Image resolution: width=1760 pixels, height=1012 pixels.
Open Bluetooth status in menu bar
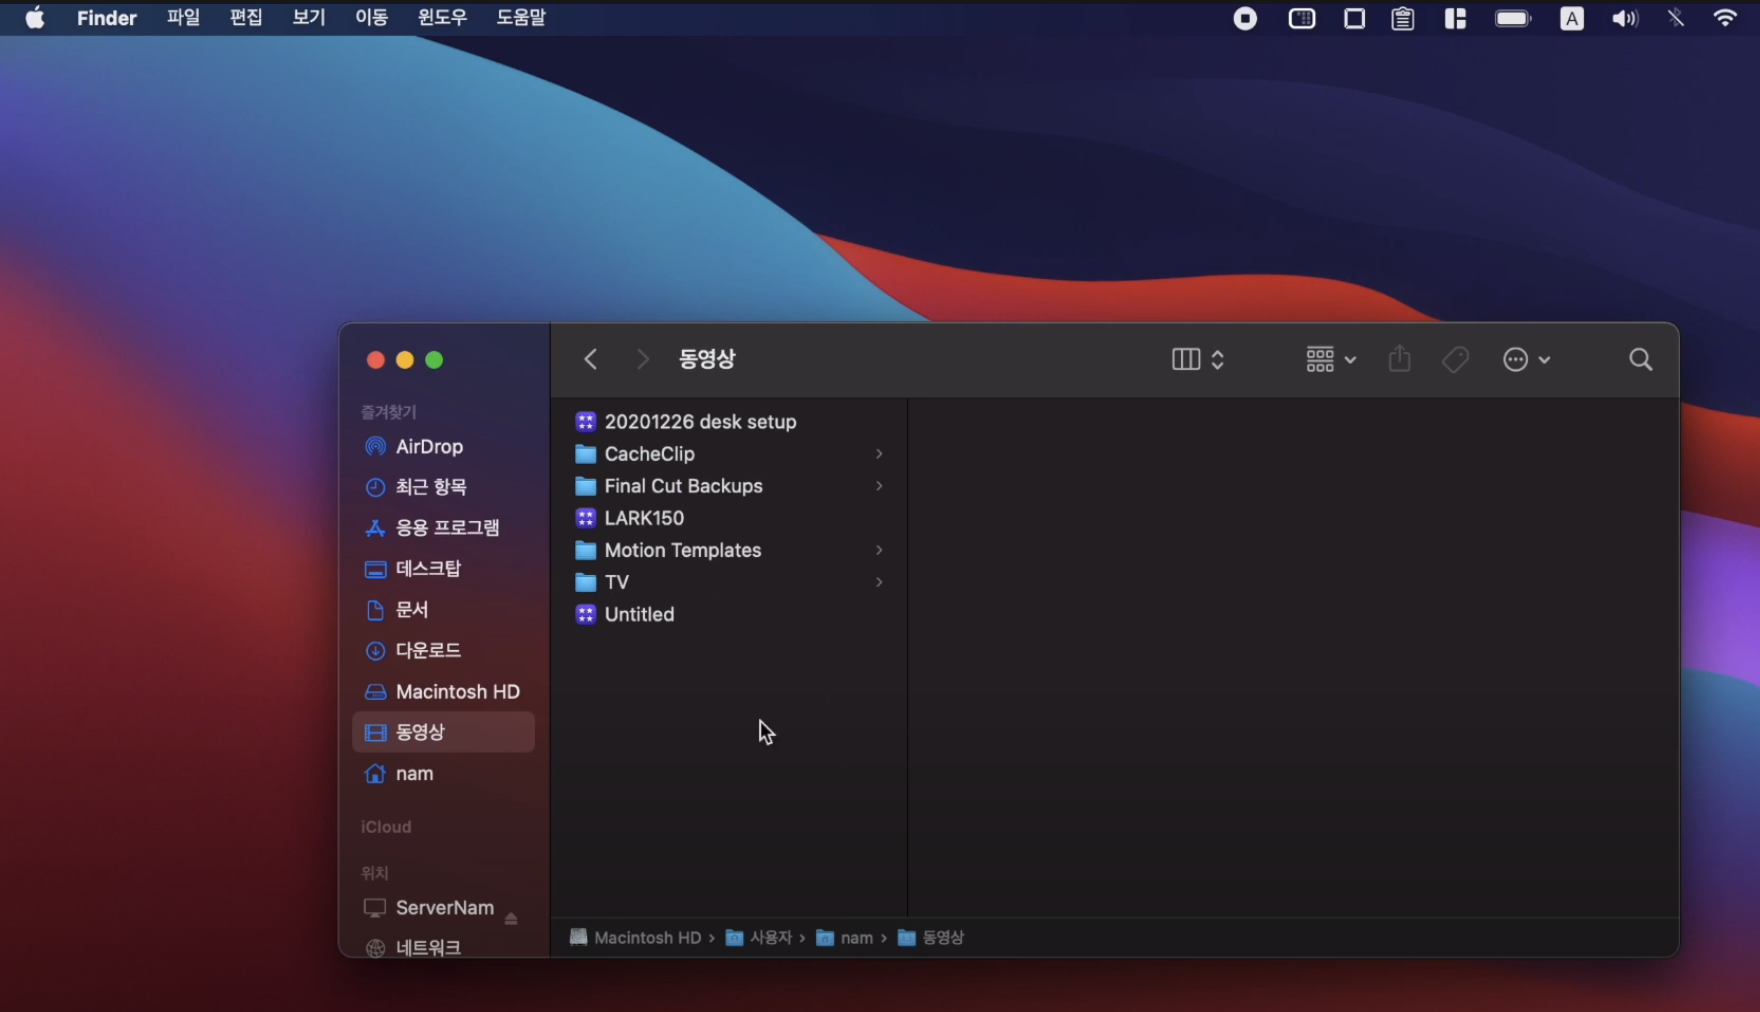(x=1676, y=18)
